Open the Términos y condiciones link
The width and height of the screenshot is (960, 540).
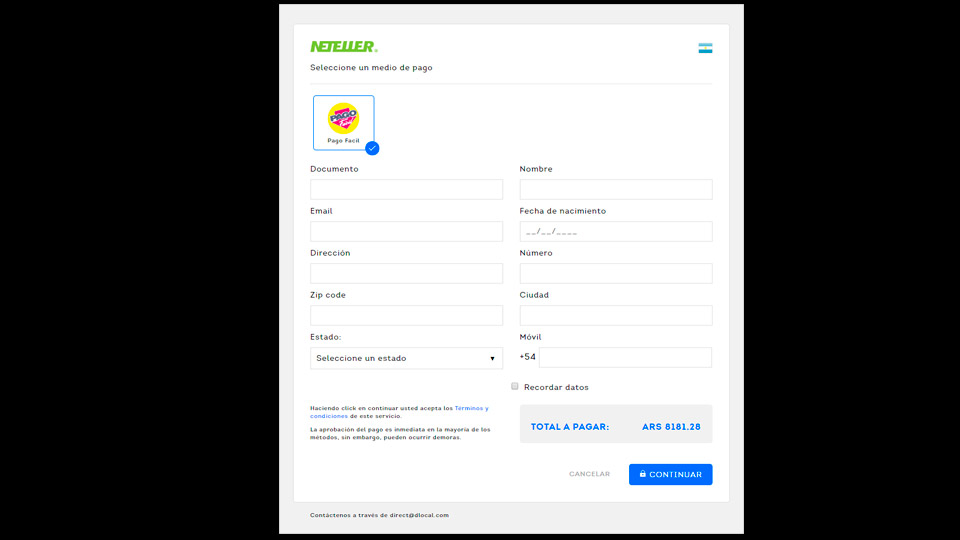pos(399,412)
